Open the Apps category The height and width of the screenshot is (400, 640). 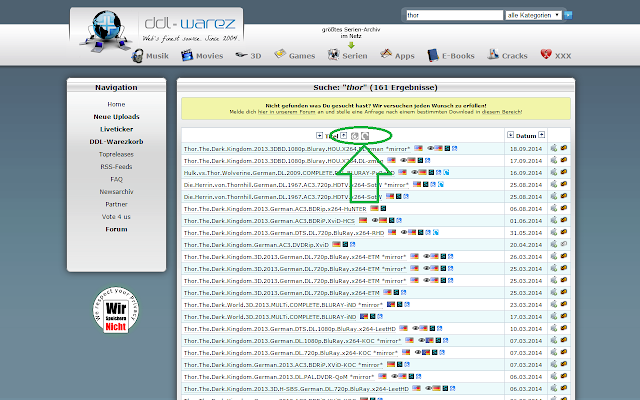pyautogui.click(x=397, y=56)
